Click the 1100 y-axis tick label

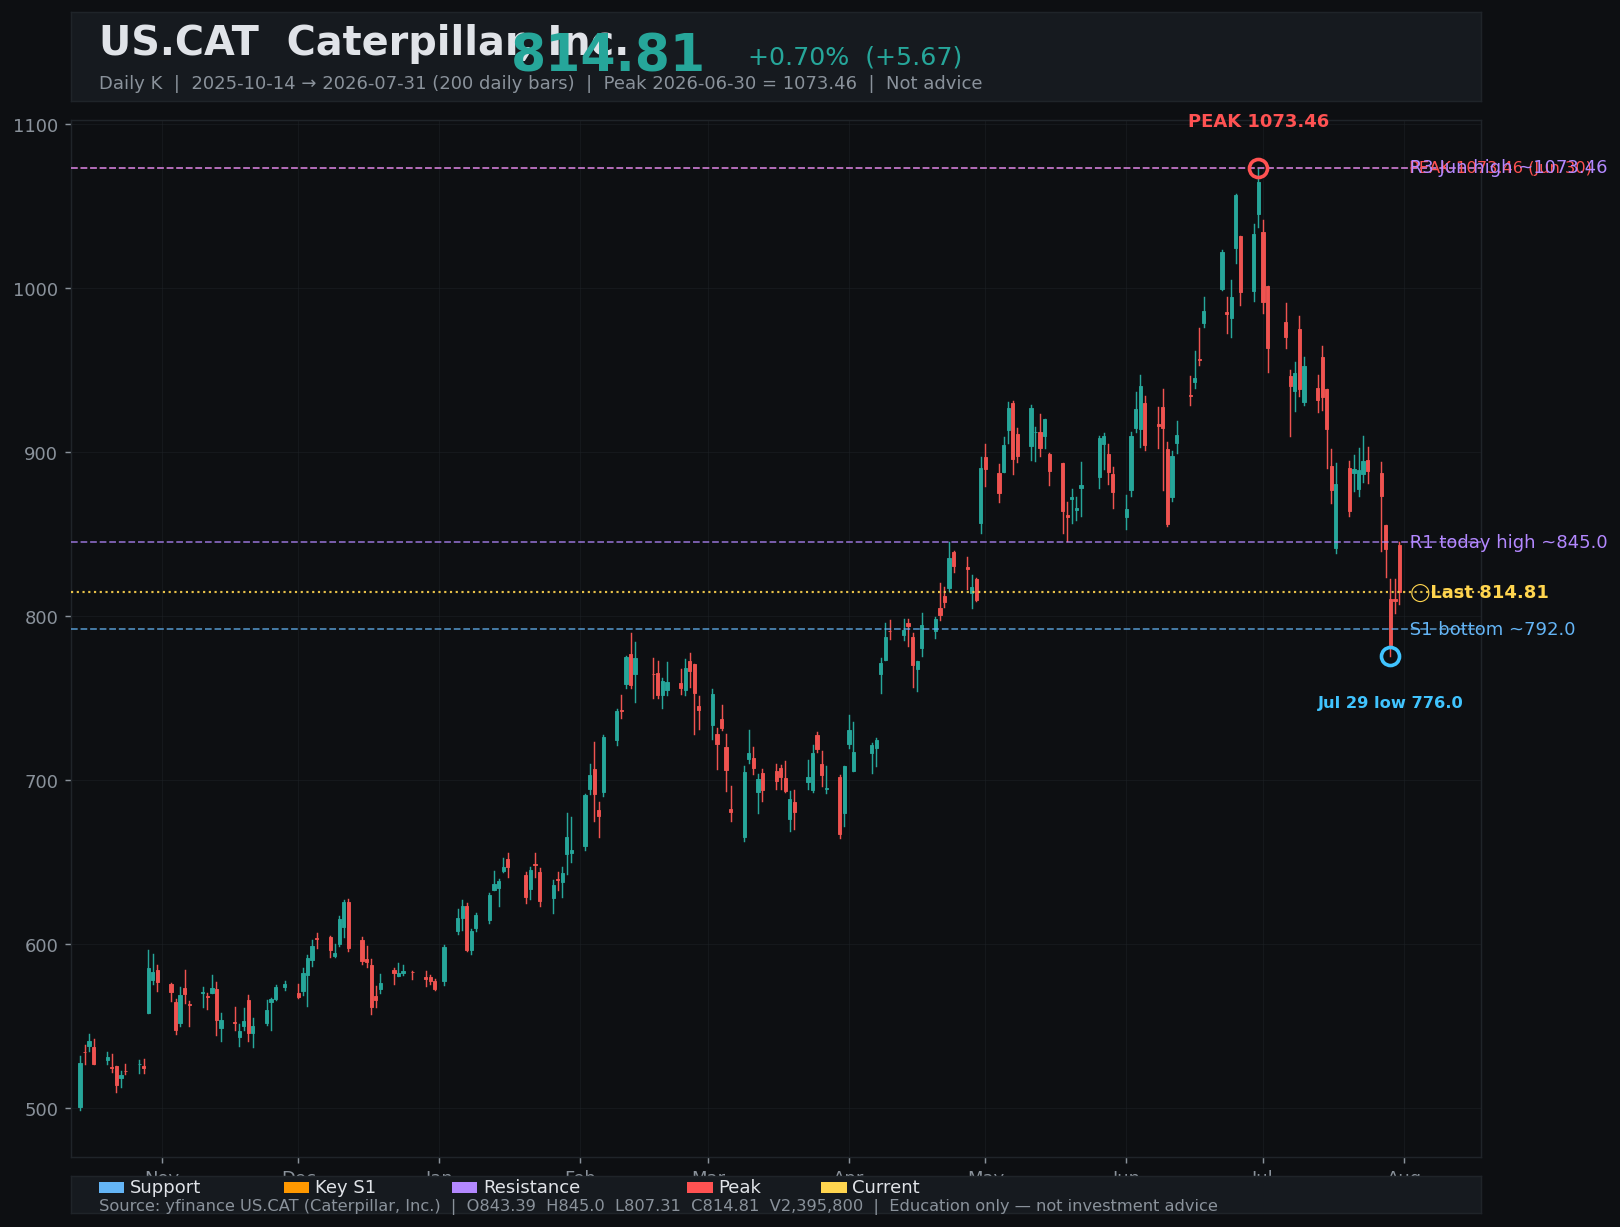37,125
